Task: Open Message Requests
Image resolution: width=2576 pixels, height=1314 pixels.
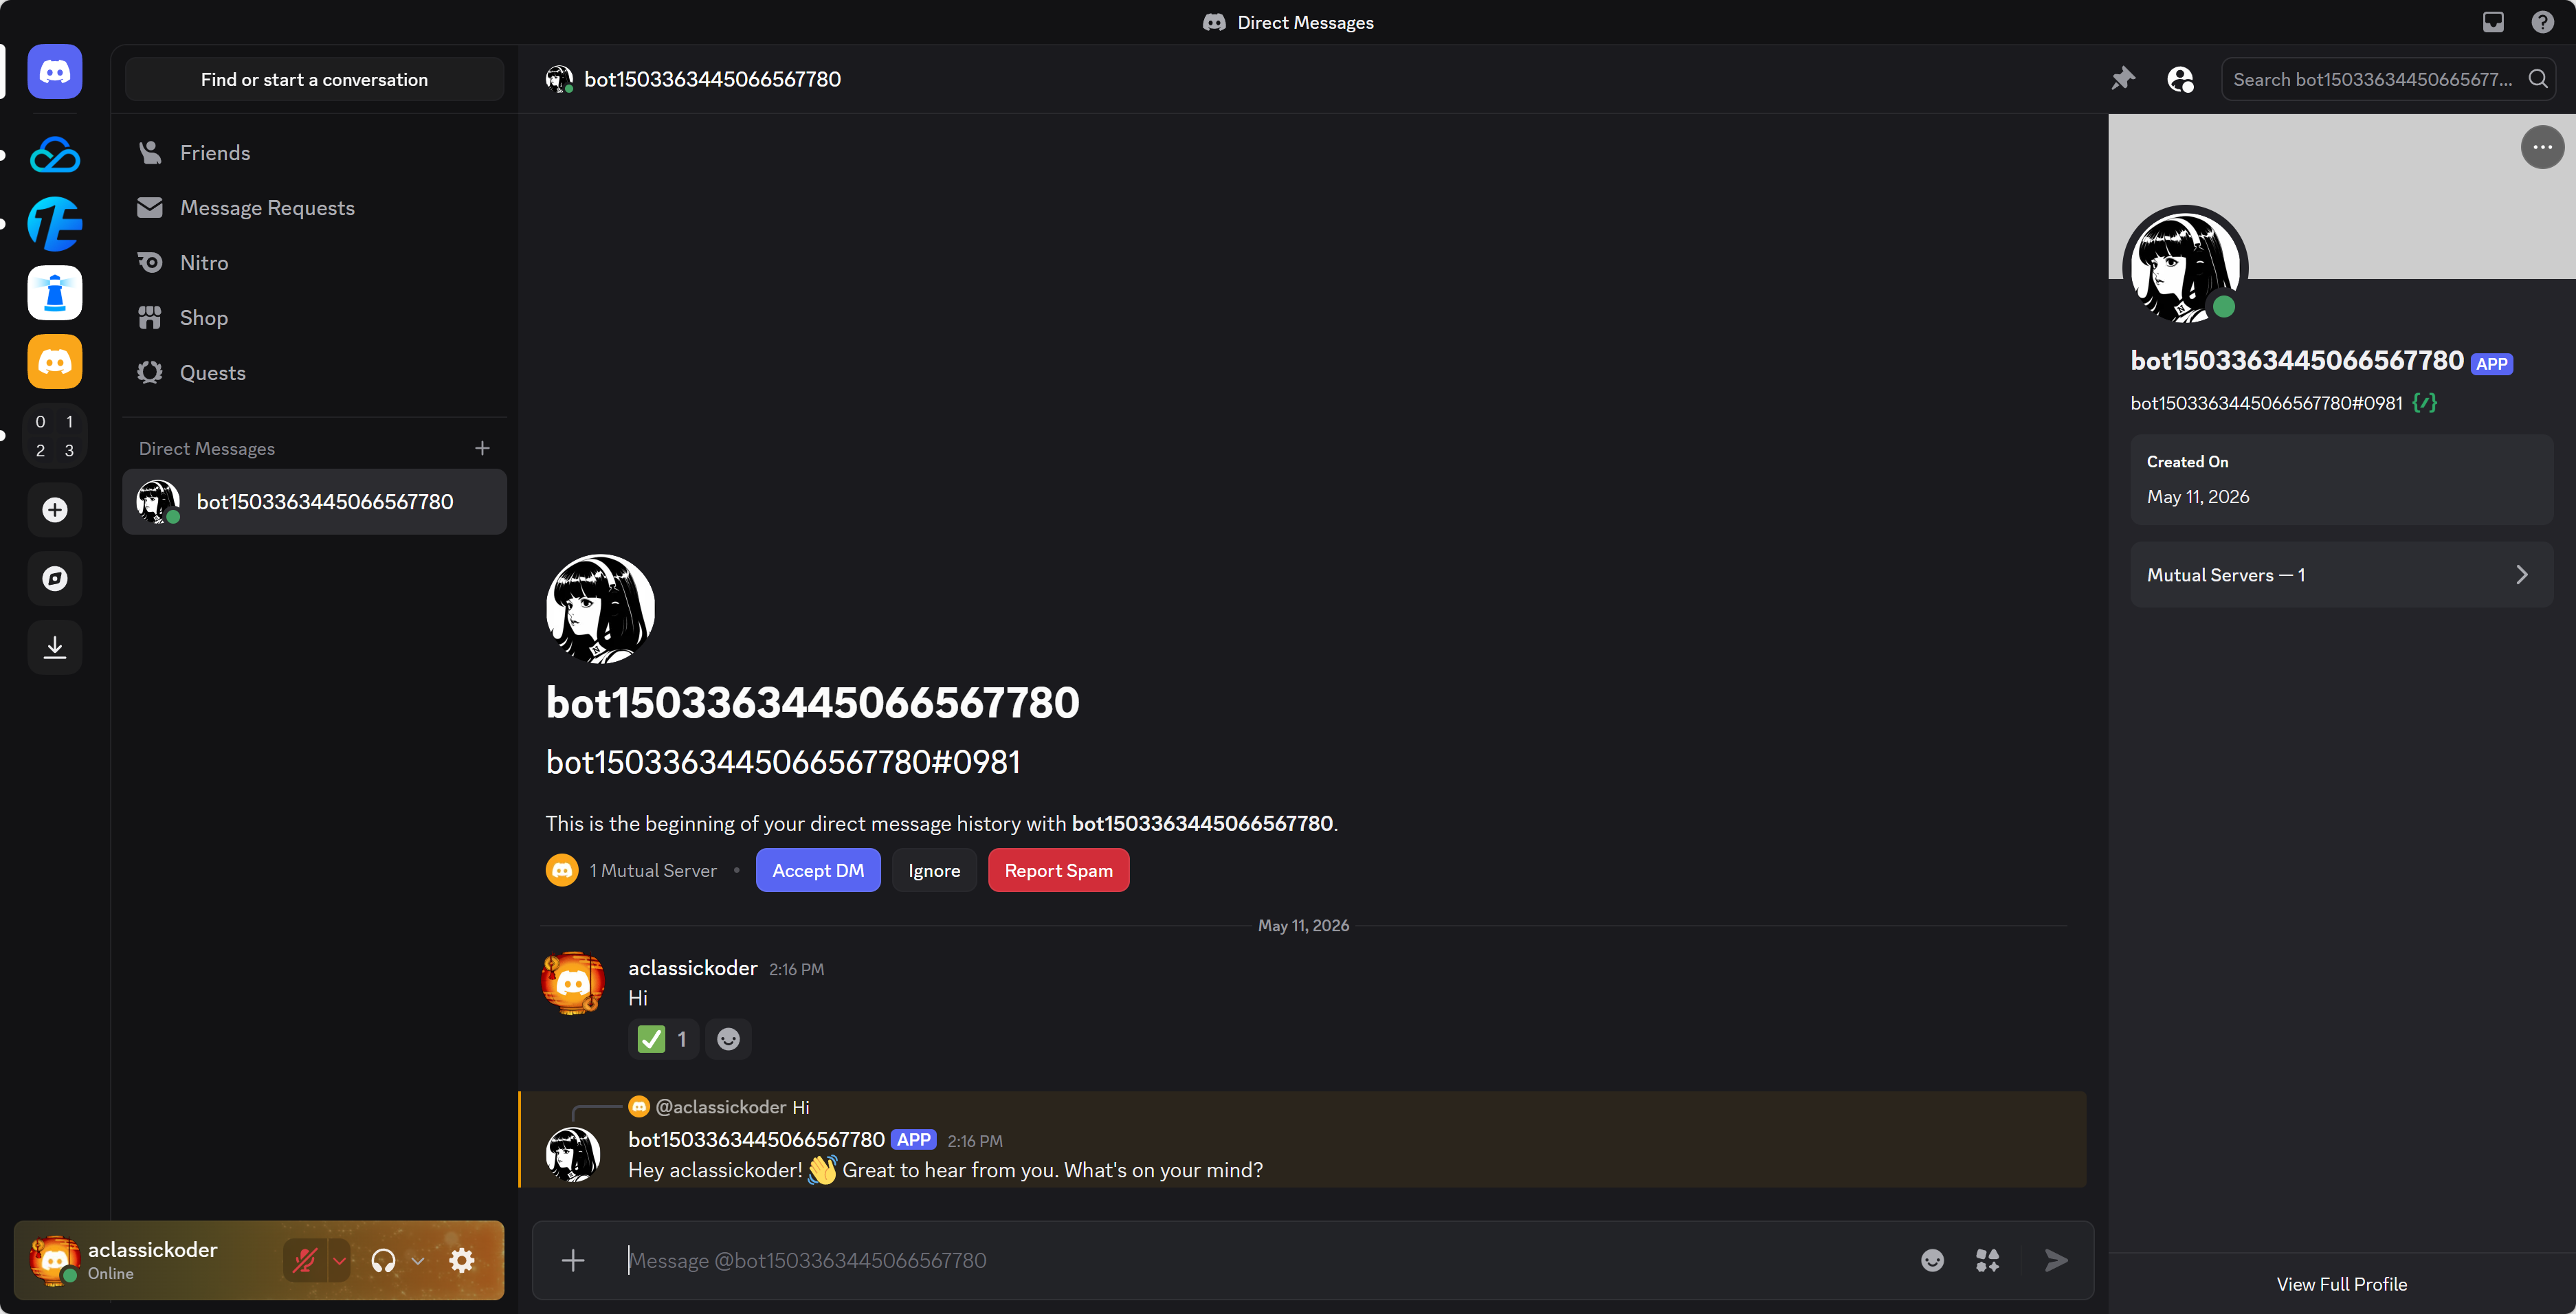Action: (x=314, y=208)
